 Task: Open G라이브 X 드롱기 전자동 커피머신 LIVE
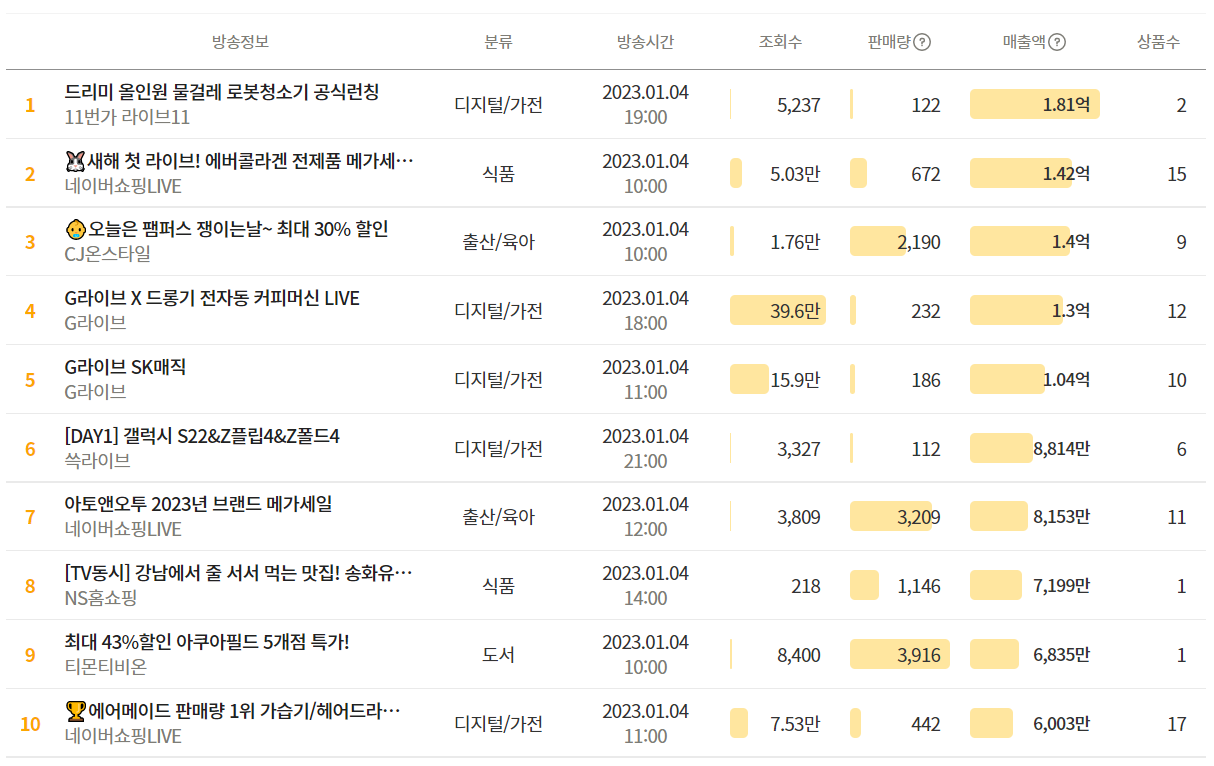212,298
